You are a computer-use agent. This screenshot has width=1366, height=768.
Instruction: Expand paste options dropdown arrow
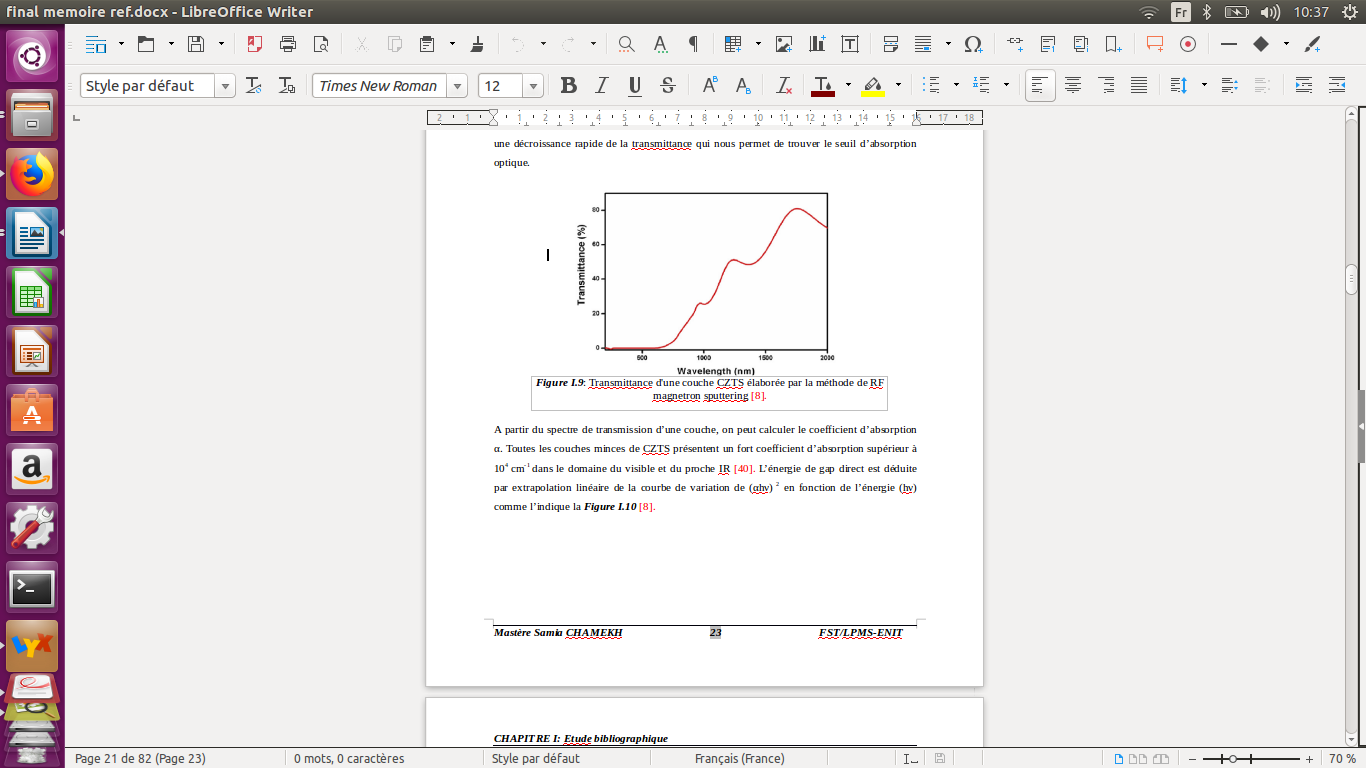(452, 44)
